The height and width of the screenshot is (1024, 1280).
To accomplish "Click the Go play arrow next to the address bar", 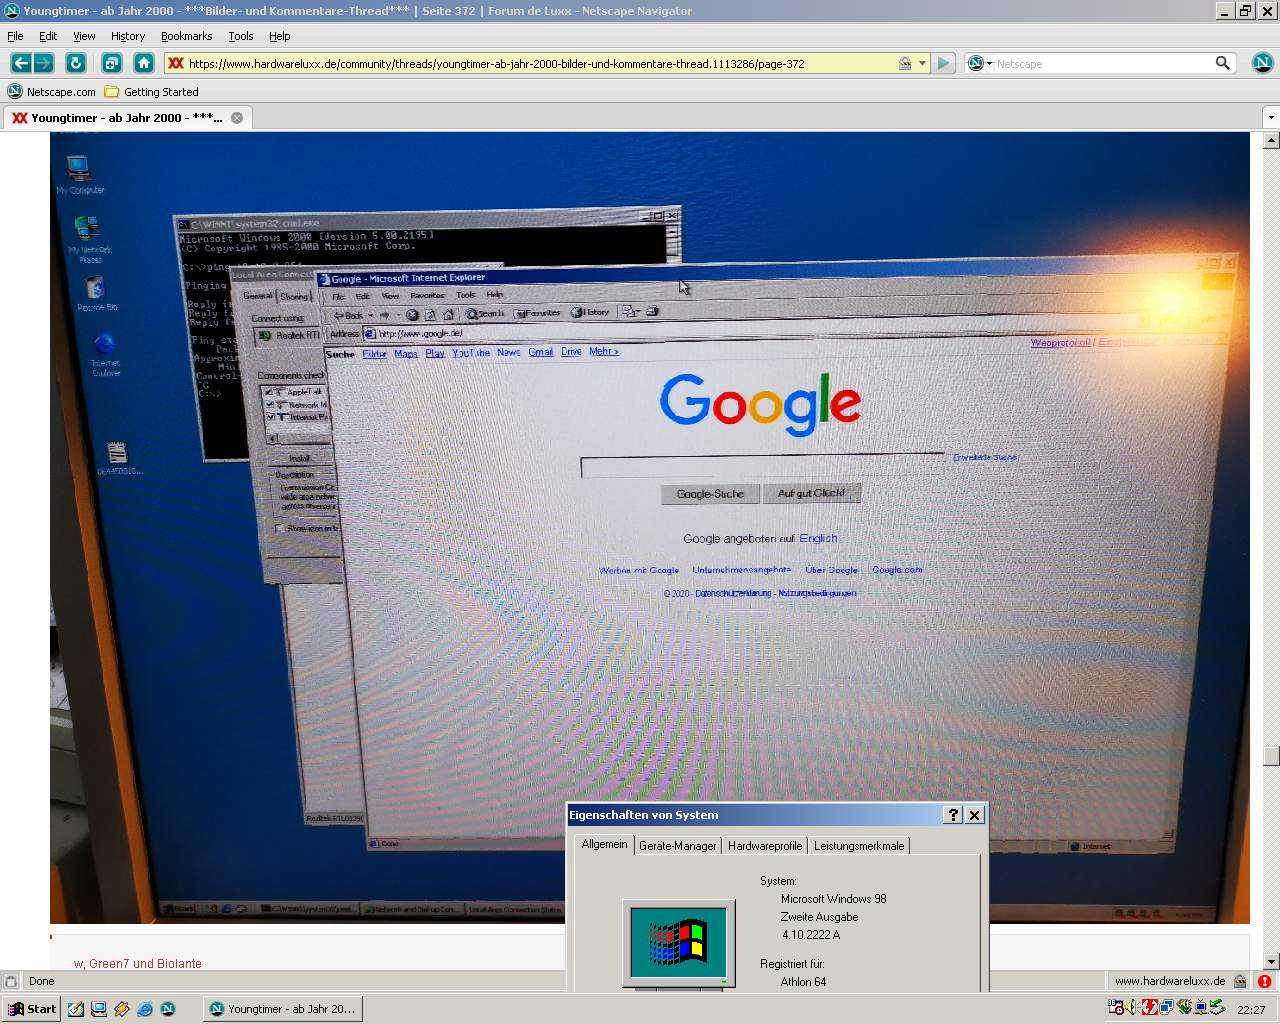I will pyautogui.click(x=943, y=63).
